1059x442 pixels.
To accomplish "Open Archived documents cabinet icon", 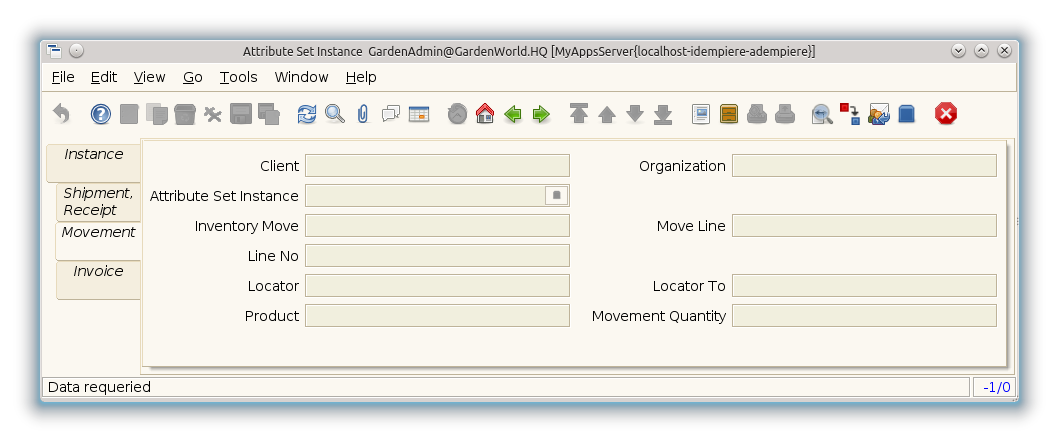I will point(729,114).
